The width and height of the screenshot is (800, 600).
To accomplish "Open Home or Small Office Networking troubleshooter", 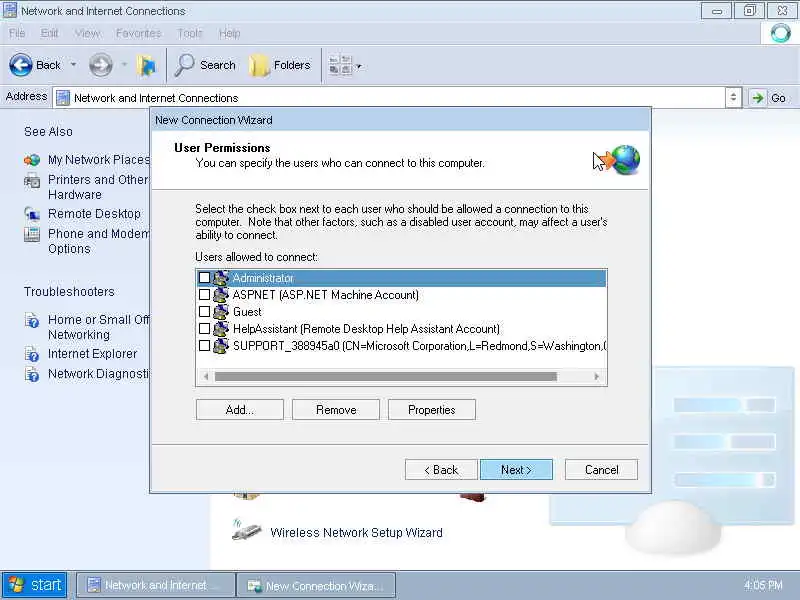I will point(98,327).
